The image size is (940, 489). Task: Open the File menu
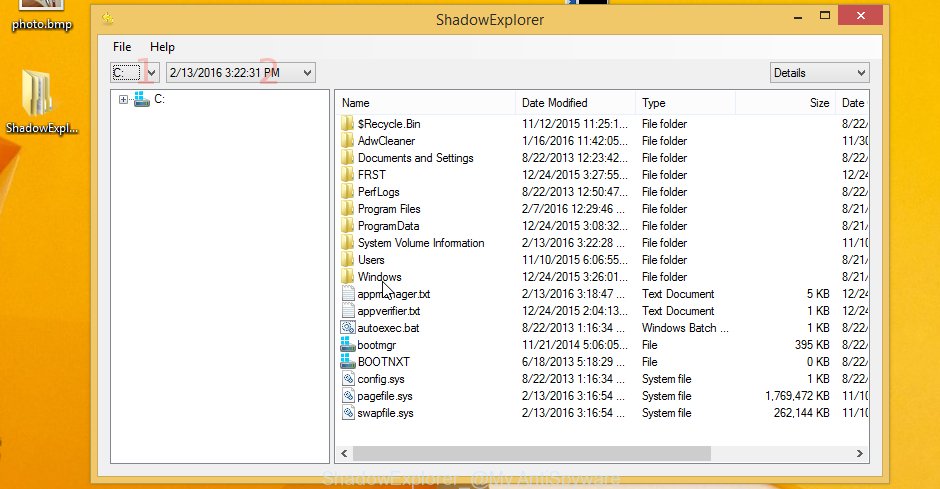point(122,47)
